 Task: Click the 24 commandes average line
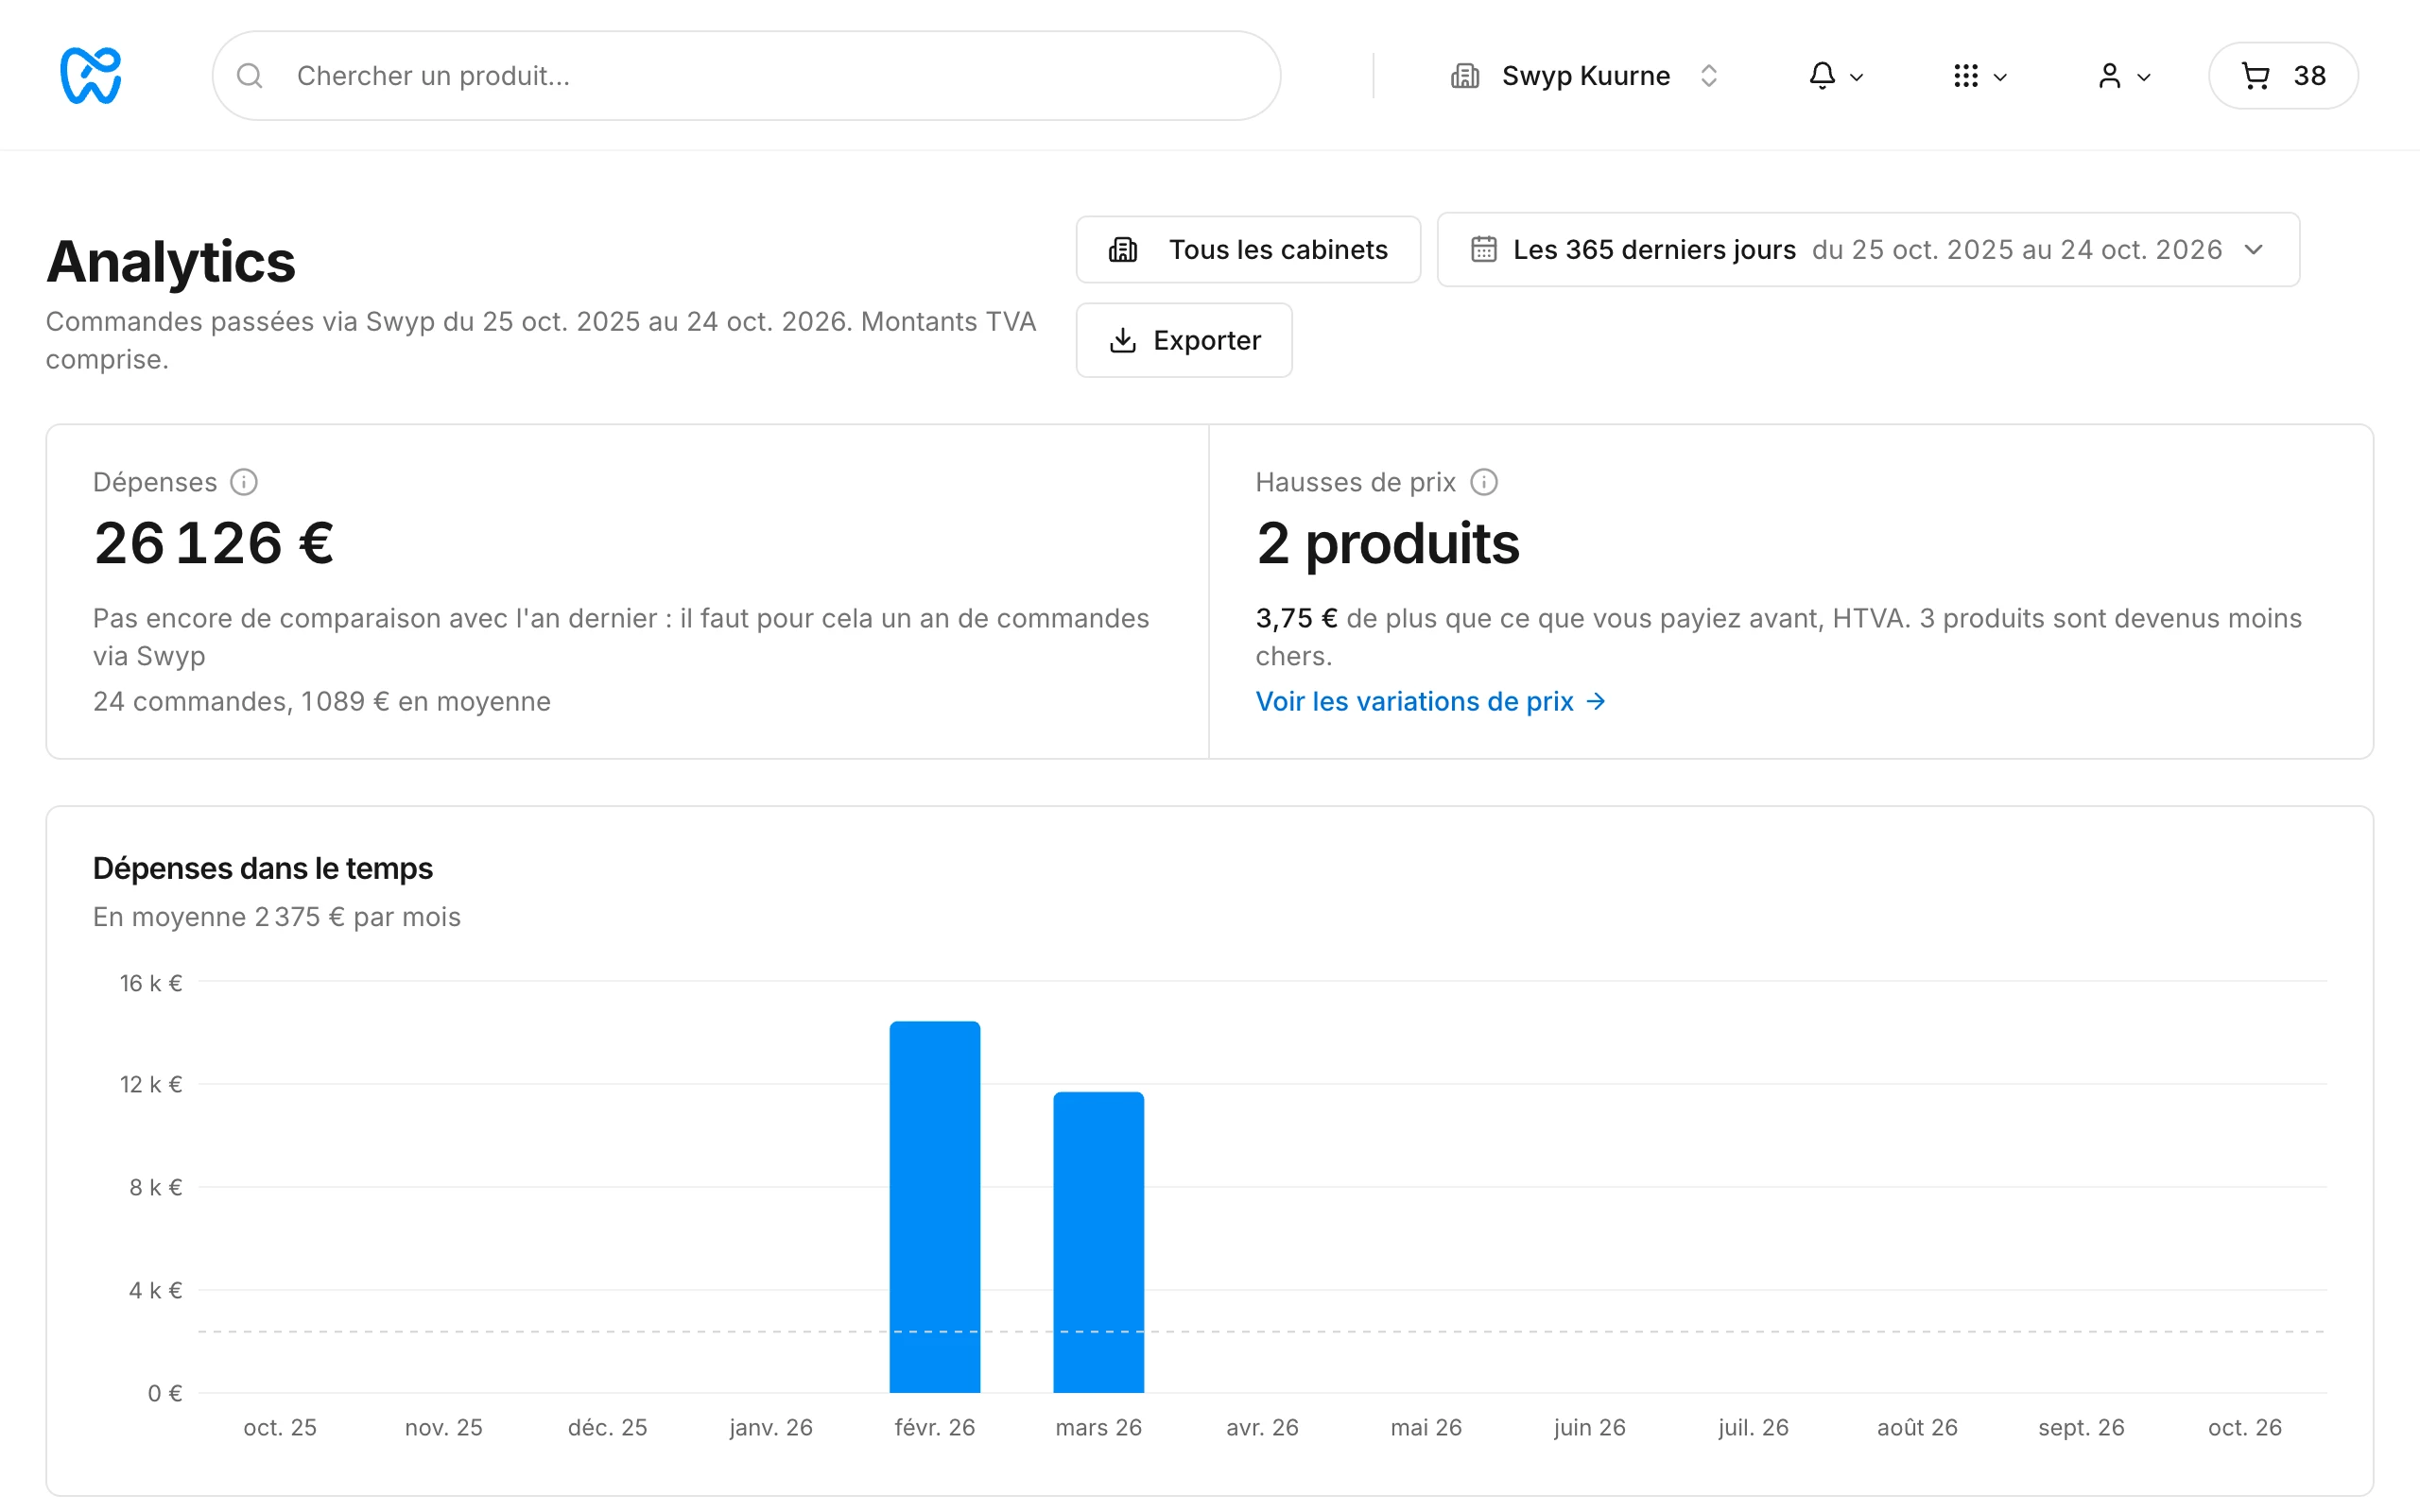click(322, 701)
